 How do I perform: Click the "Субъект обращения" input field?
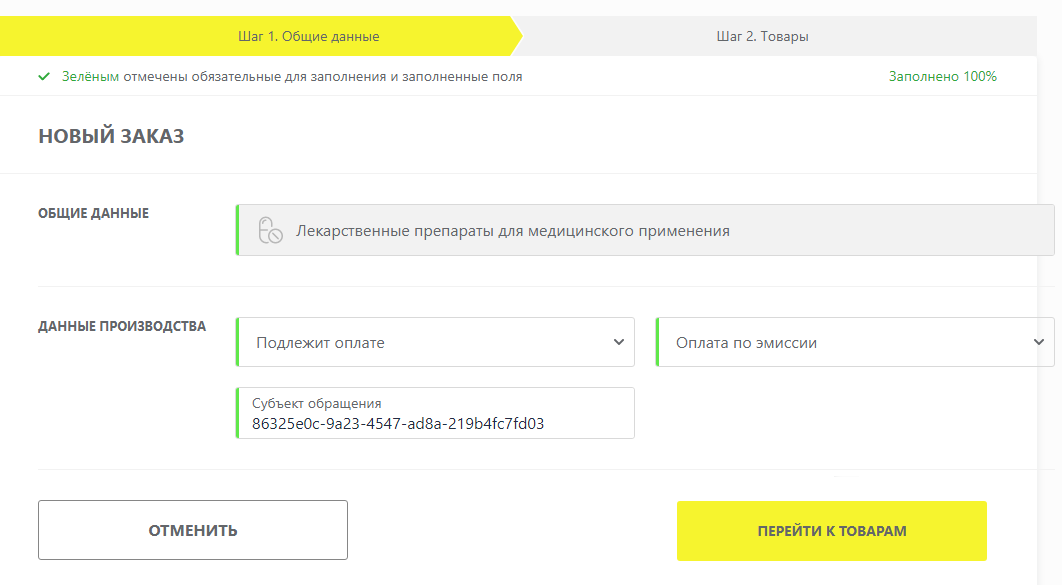[435, 412]
